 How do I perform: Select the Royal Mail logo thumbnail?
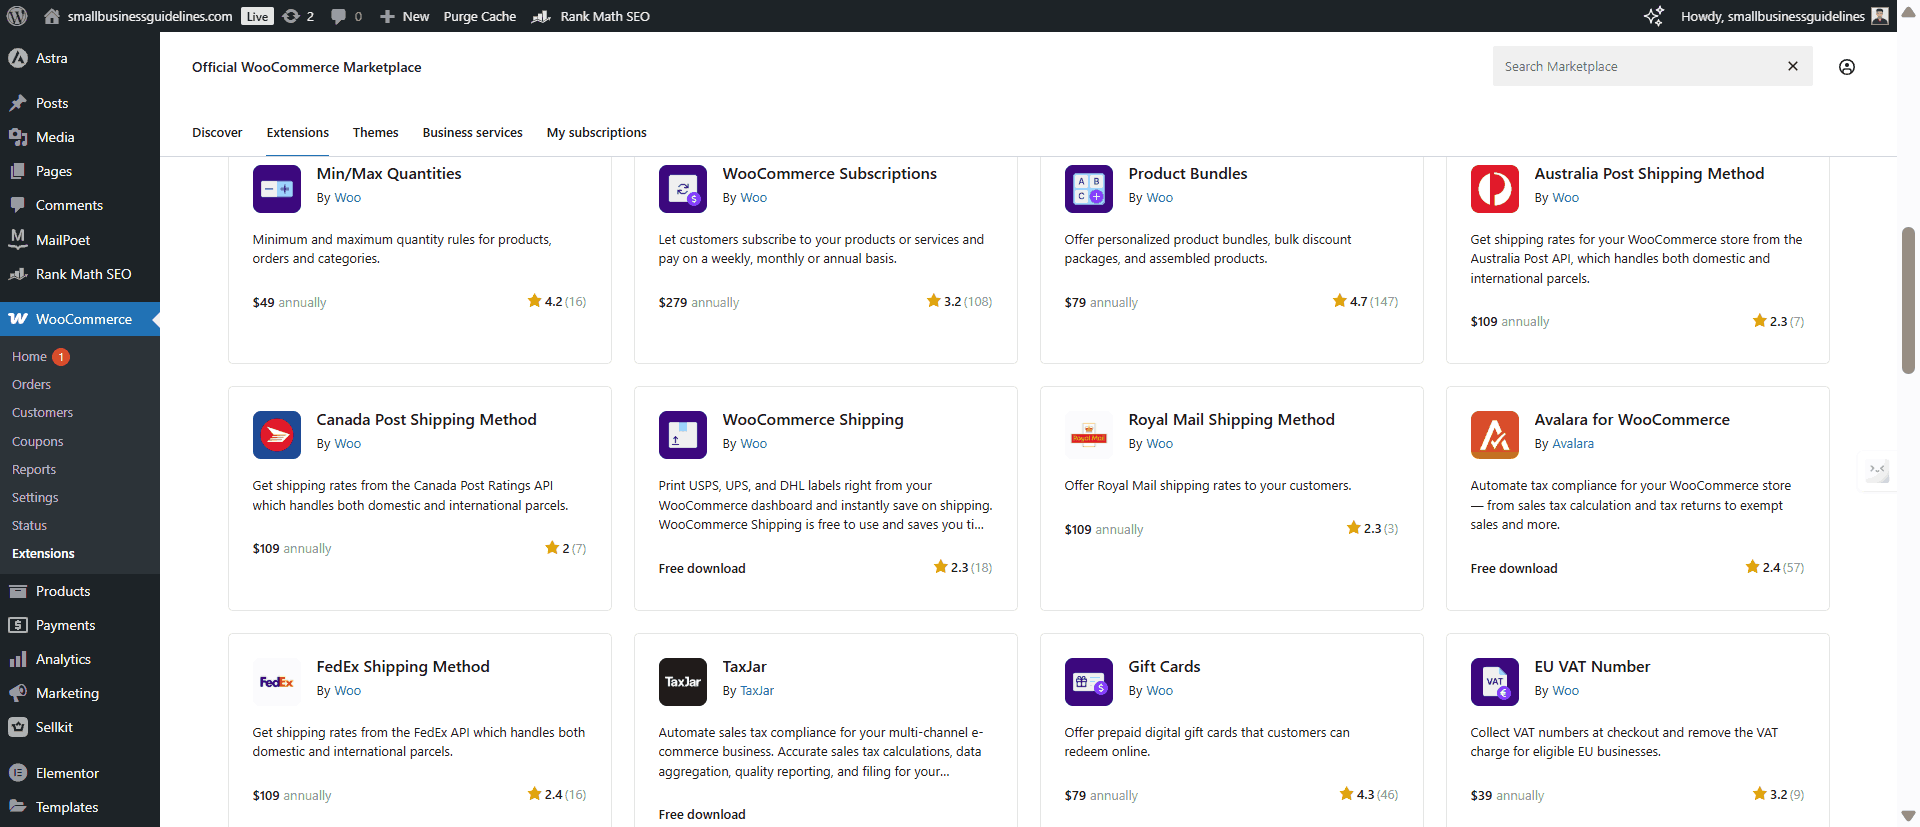pos(1089,435)
